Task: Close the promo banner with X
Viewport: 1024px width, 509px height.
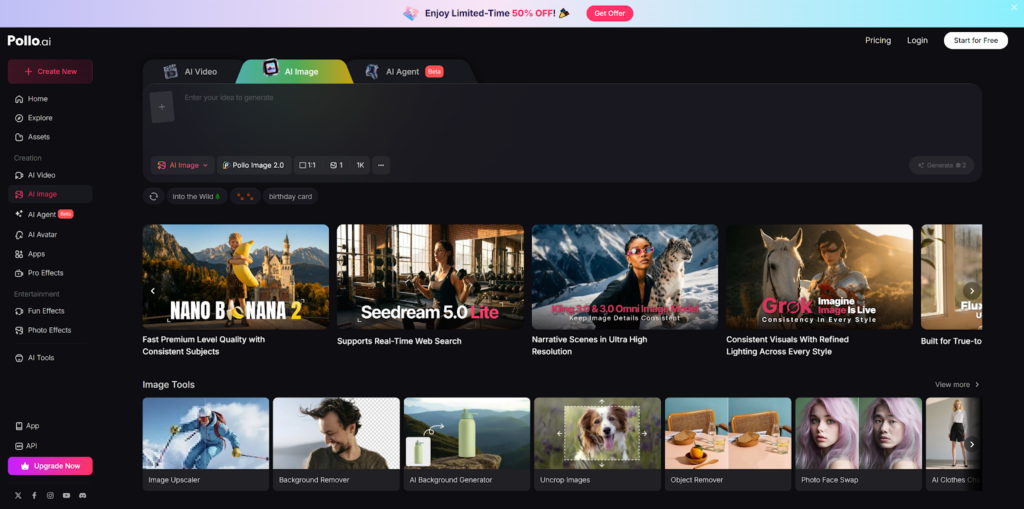Action: [1013, 8]
